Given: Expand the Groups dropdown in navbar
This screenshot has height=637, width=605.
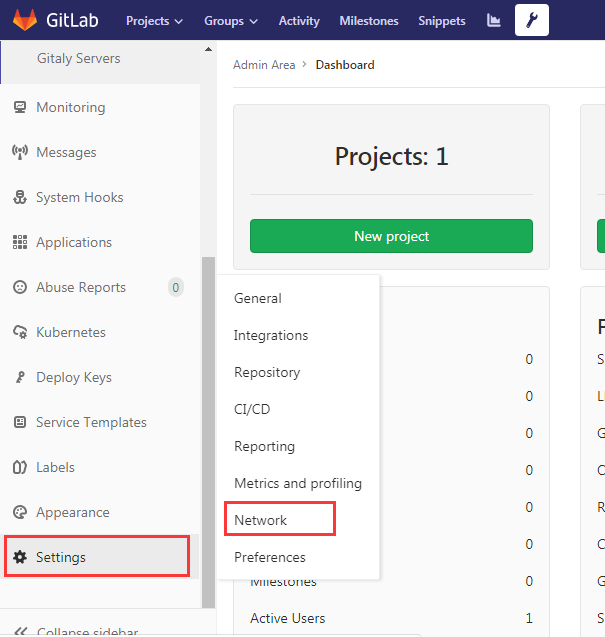Looking at the screenshot, I should pos(231,21).
